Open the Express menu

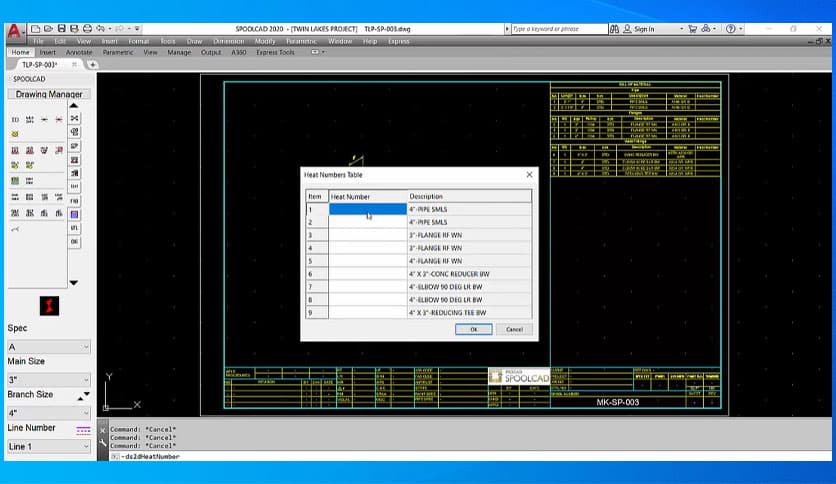[x=399, y=41]
